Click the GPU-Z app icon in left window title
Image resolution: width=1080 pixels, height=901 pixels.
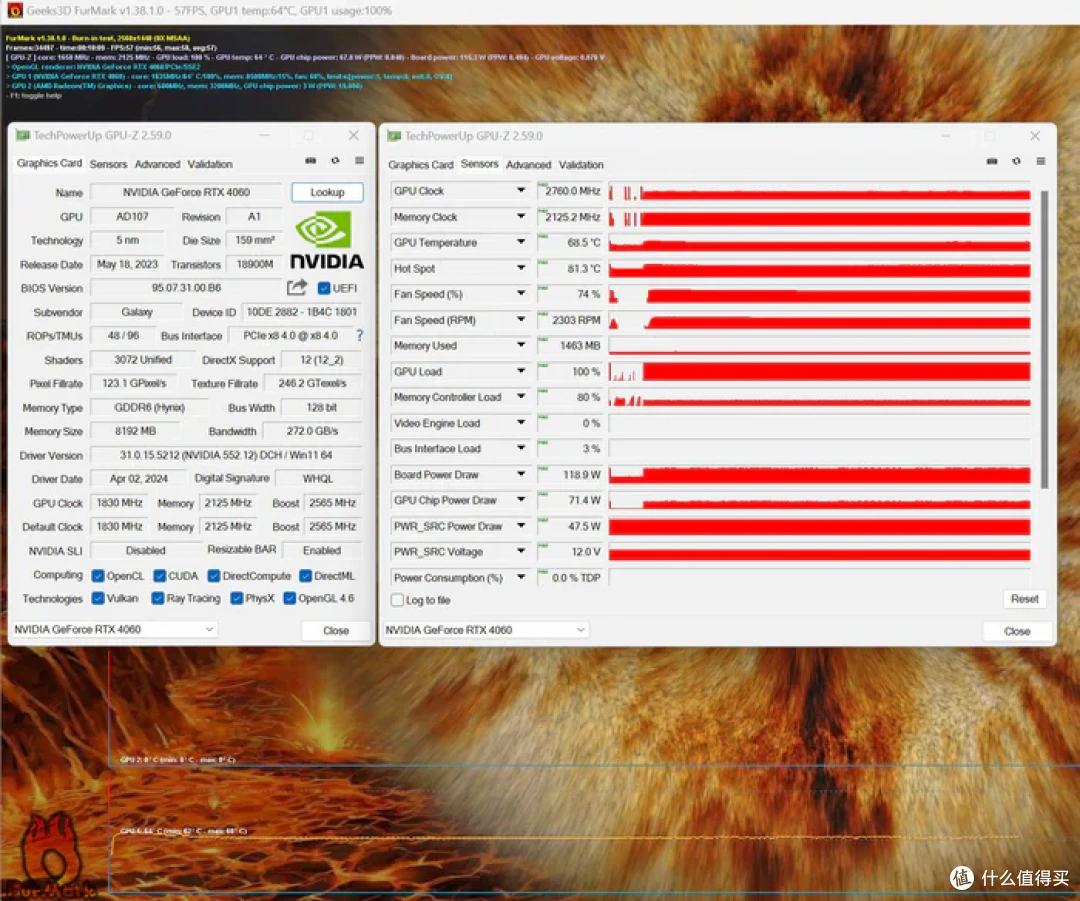pyautogui.click(x=23, y=135)
